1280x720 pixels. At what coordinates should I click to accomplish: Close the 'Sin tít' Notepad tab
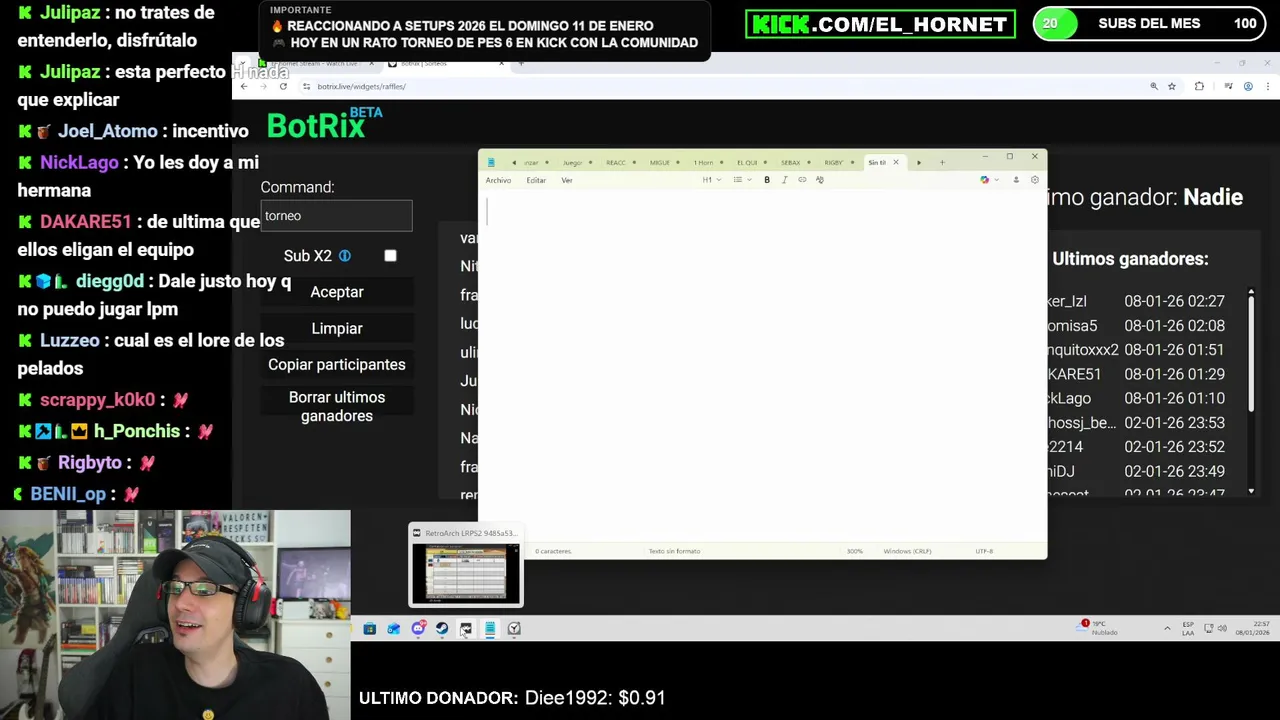(x=896, y=162)
